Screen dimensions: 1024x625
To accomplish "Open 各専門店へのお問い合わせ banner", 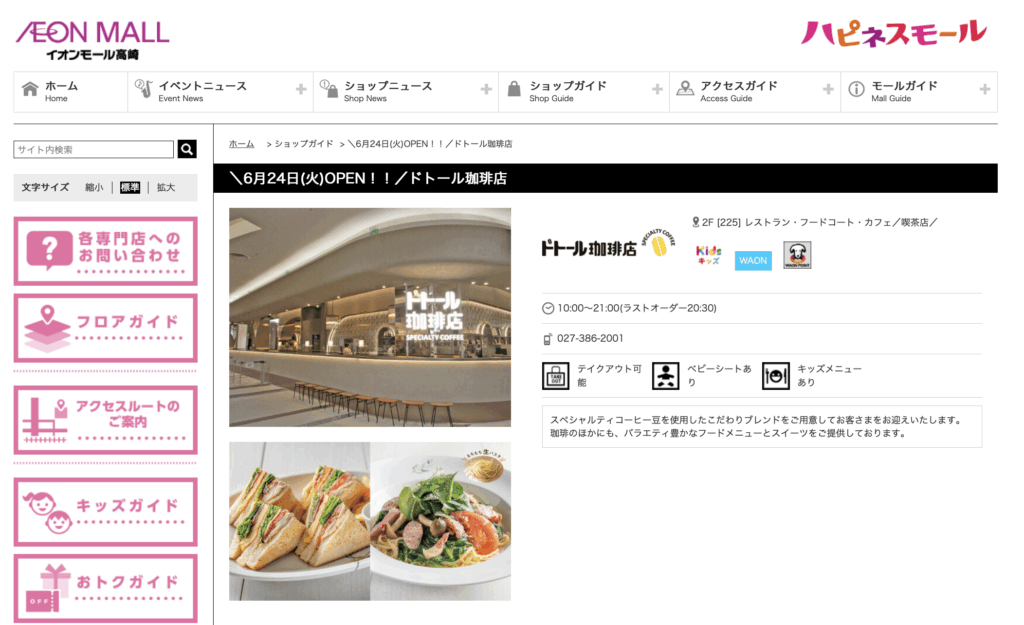I will [x=106, y=251].
